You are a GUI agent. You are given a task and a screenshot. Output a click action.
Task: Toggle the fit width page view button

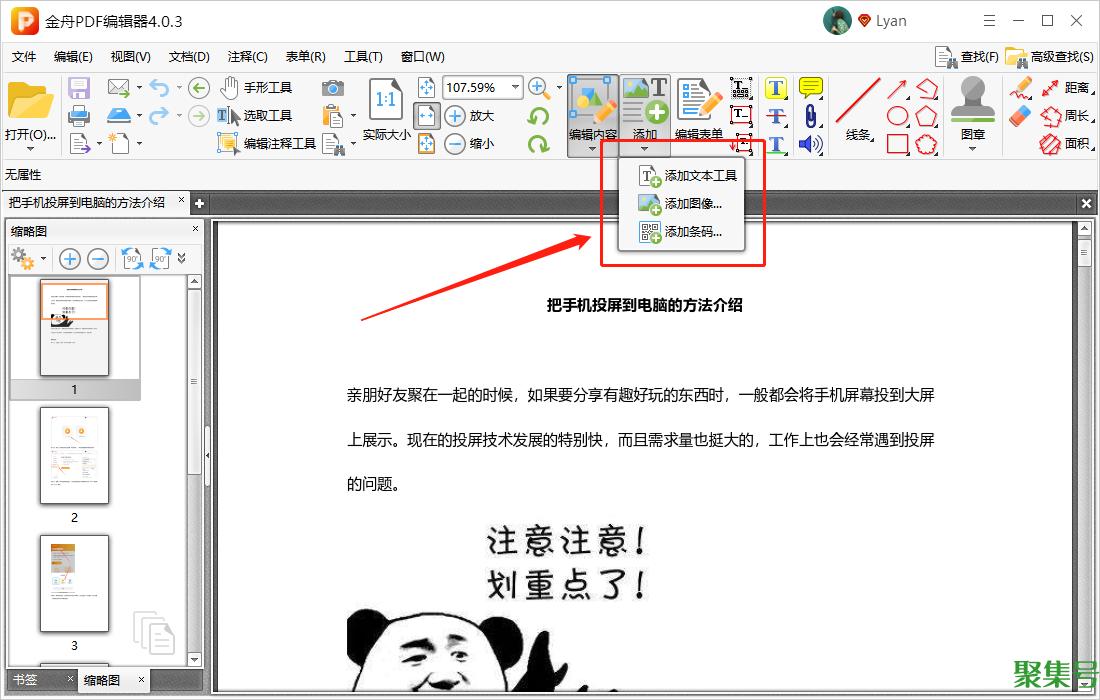coord(427,116)
